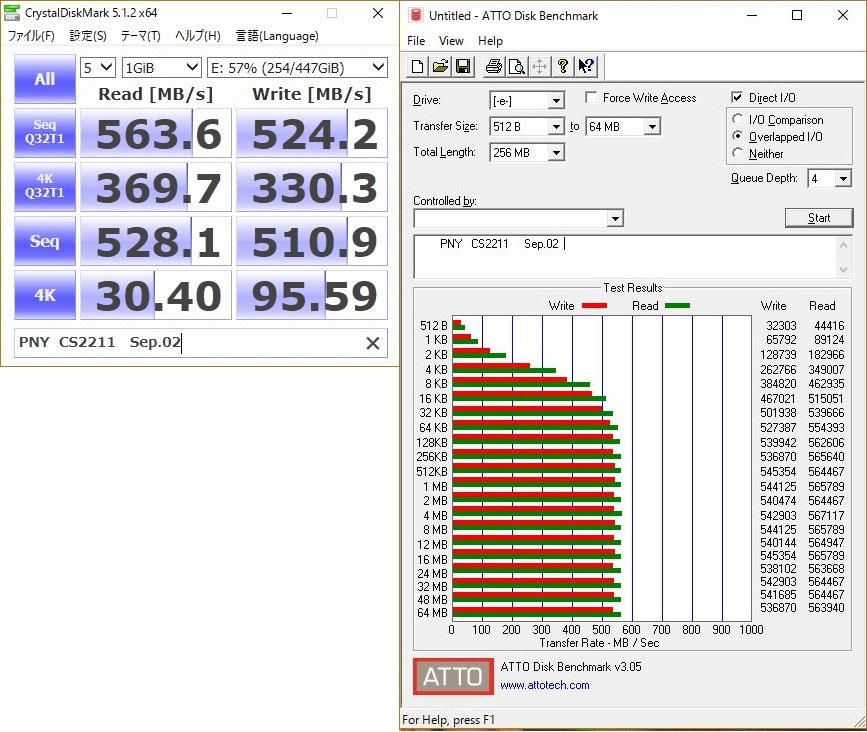Image resolution: width=867 pixels, height=732 pixels.
Task: Open the ヘルプ(H) help menu
Action: [x=197, y=36]
